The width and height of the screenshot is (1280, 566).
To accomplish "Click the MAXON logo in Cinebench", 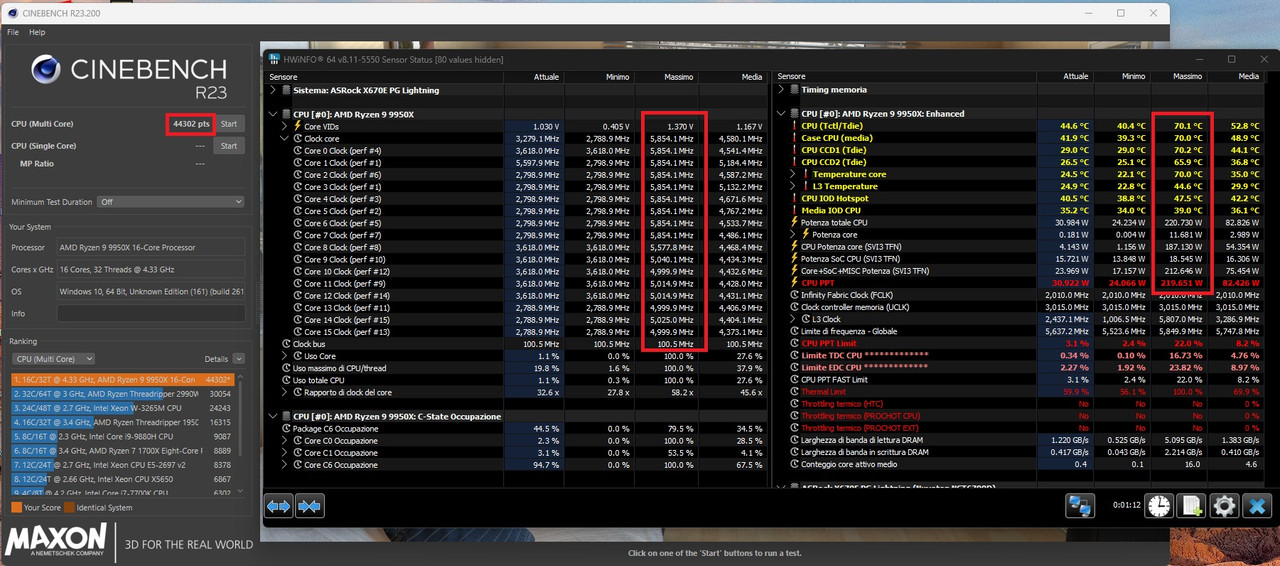I will [x=57, y=541].
